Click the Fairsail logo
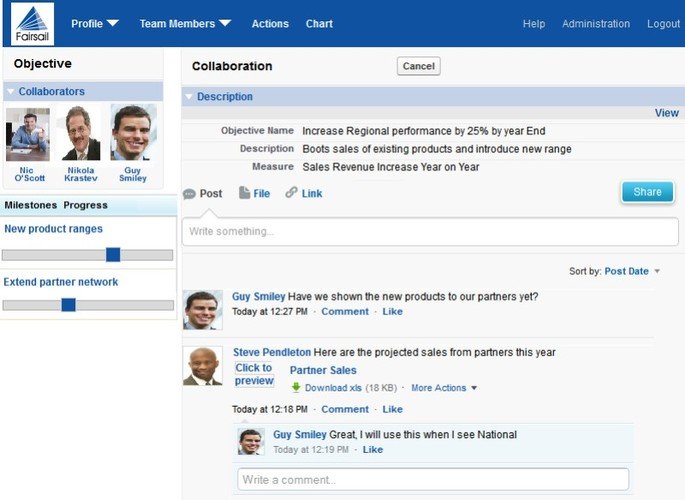Screen dimensions: 685x500 32,24
